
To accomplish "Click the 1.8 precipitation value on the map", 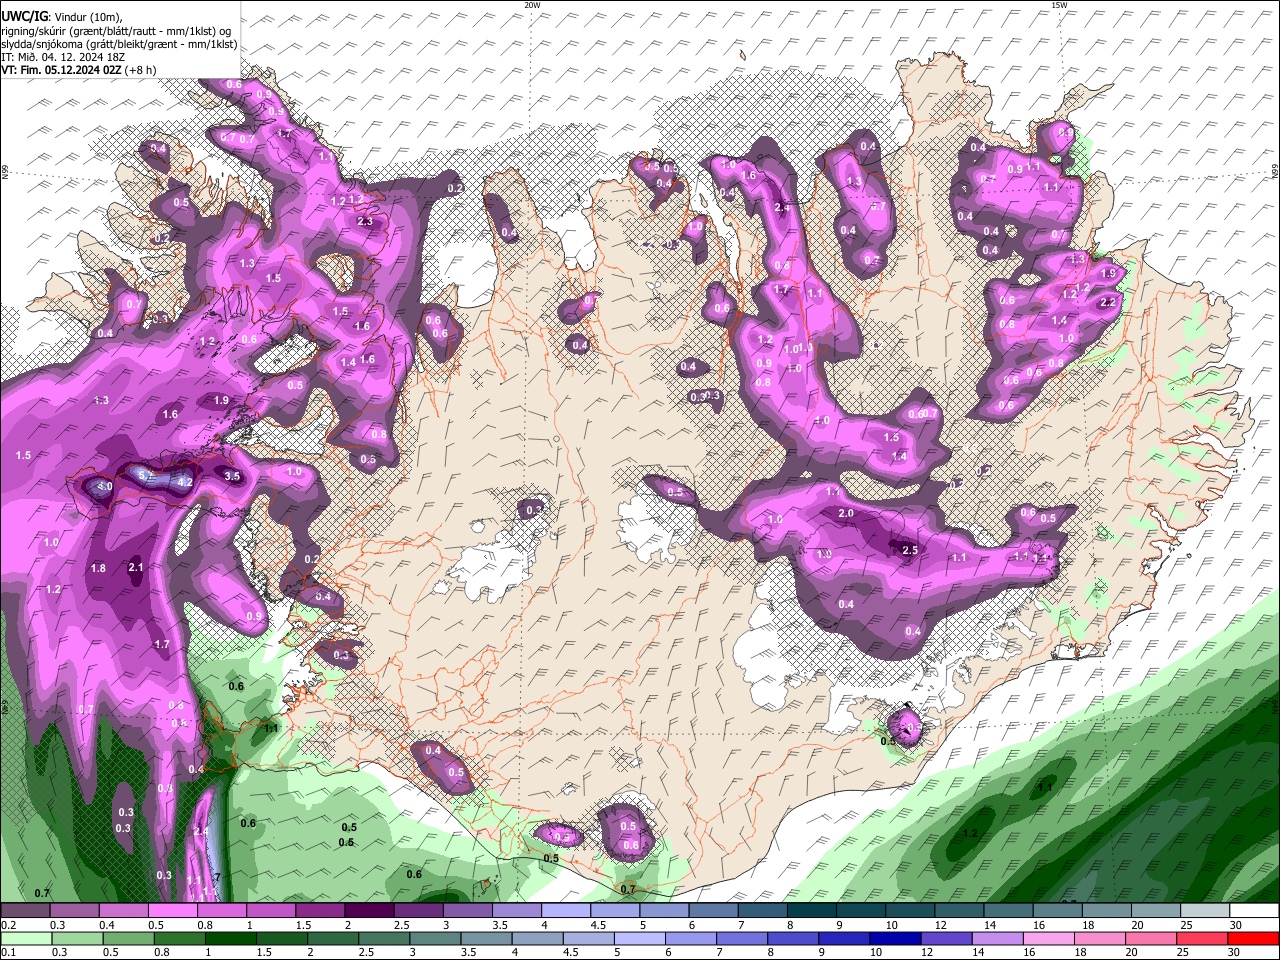I will [x=98, y=569].
